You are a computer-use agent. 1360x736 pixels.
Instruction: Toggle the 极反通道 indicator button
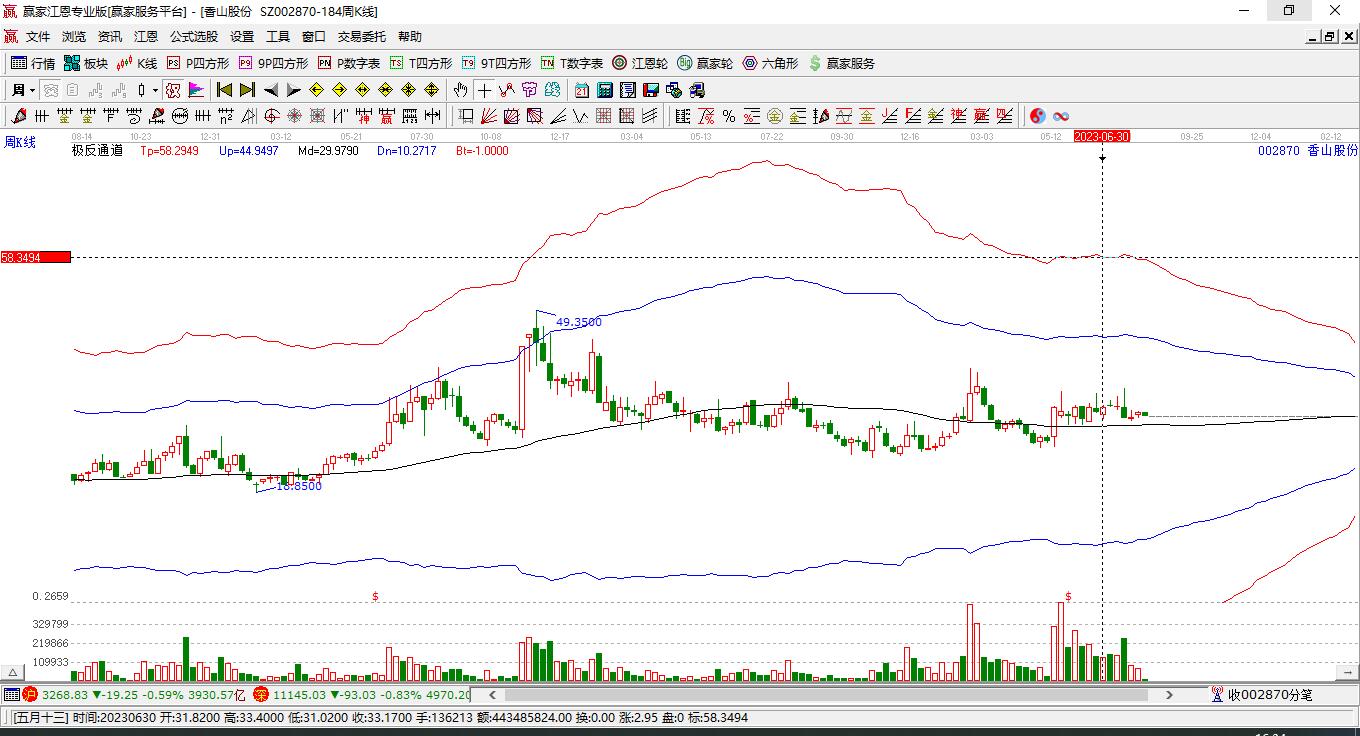(96, 151)
